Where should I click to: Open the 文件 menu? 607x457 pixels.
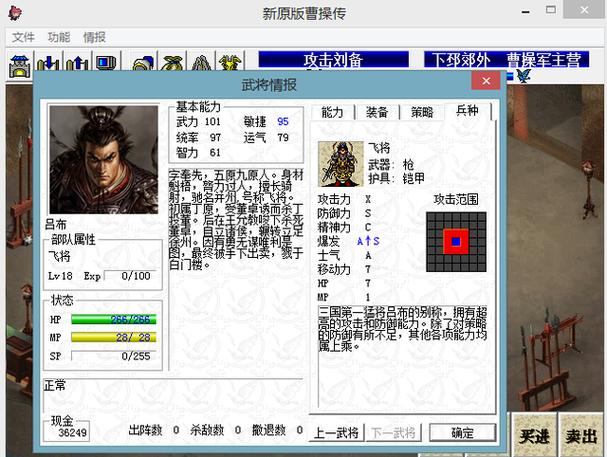click(23, 37)
